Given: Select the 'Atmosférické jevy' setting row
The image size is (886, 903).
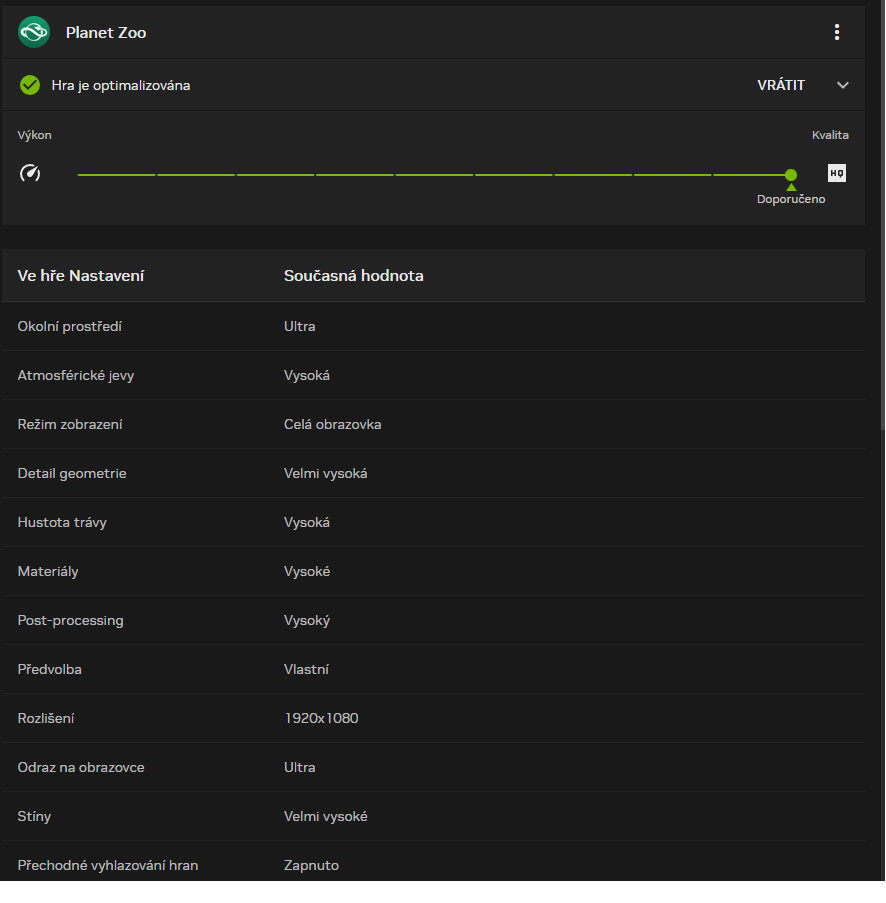Looking at the screenshot, I should click(433, 375).
